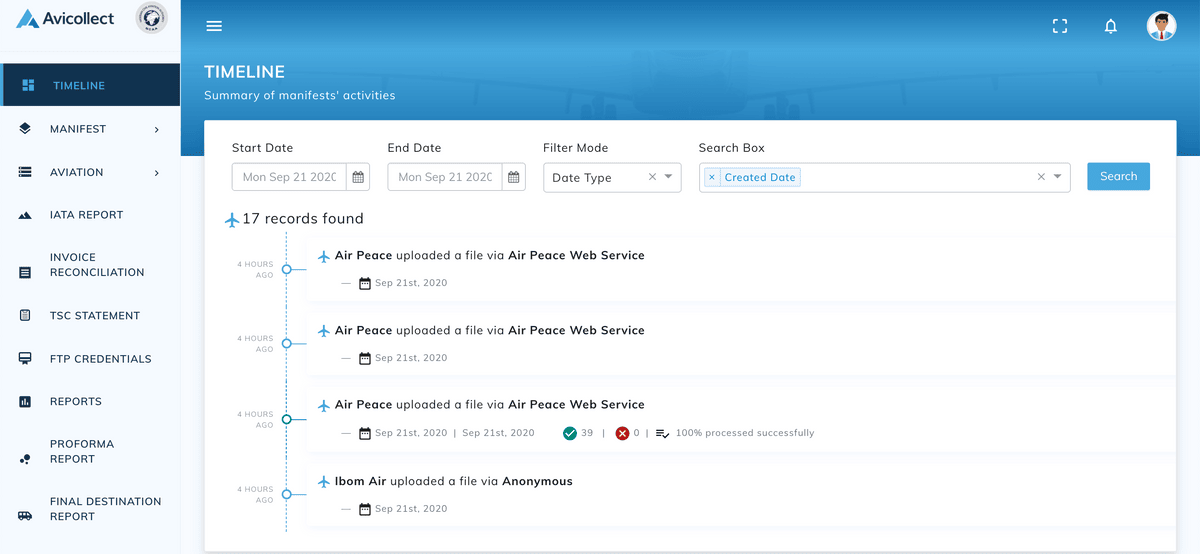Click the processed checklist icon
The height and width of the screenshot is (554, 1200).
pyautogui.click(x=662, y=433)
